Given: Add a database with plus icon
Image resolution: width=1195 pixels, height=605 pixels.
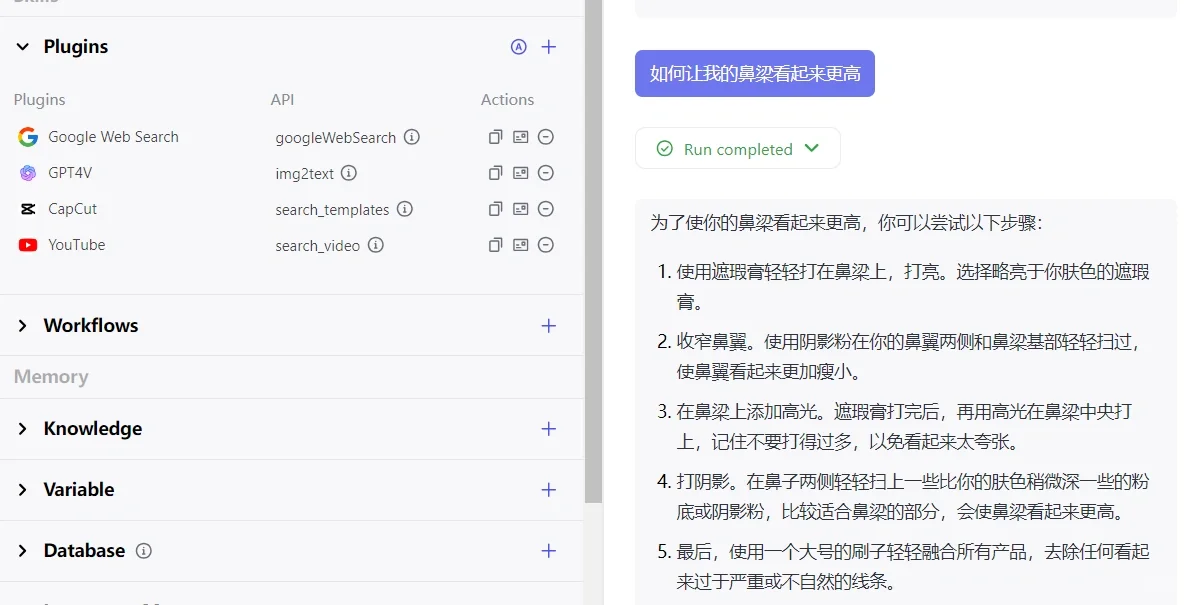Looking at the screenshot, I should [549, 551].
